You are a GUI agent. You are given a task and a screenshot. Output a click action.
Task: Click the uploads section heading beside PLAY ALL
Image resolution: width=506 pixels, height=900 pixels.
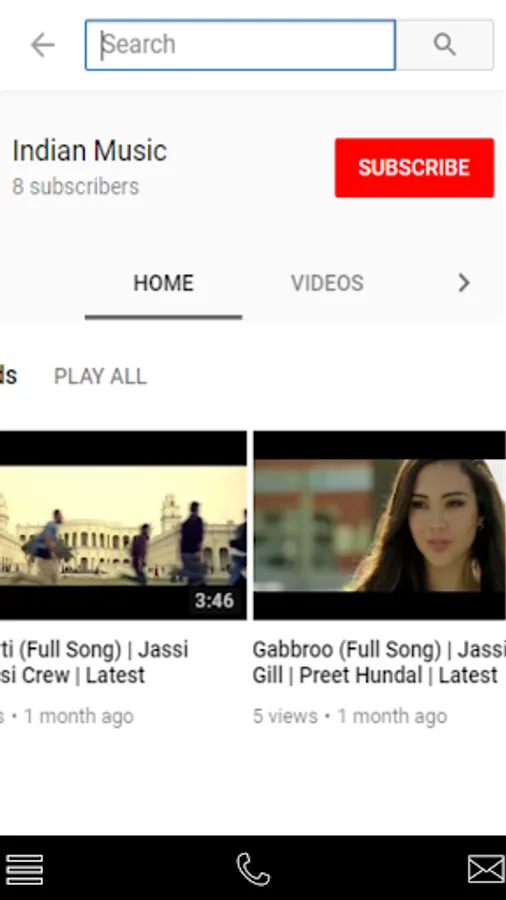click(x=8, y=377)
